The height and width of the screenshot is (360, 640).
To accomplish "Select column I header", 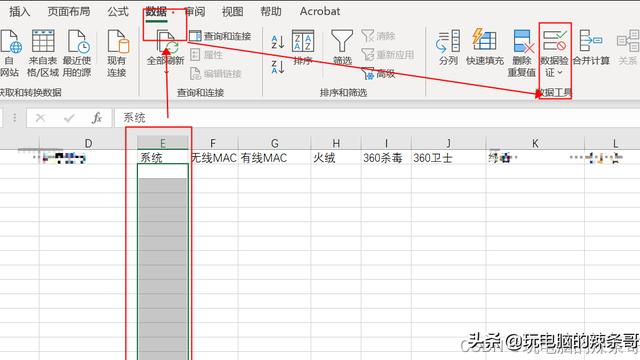I will point(386,143).
